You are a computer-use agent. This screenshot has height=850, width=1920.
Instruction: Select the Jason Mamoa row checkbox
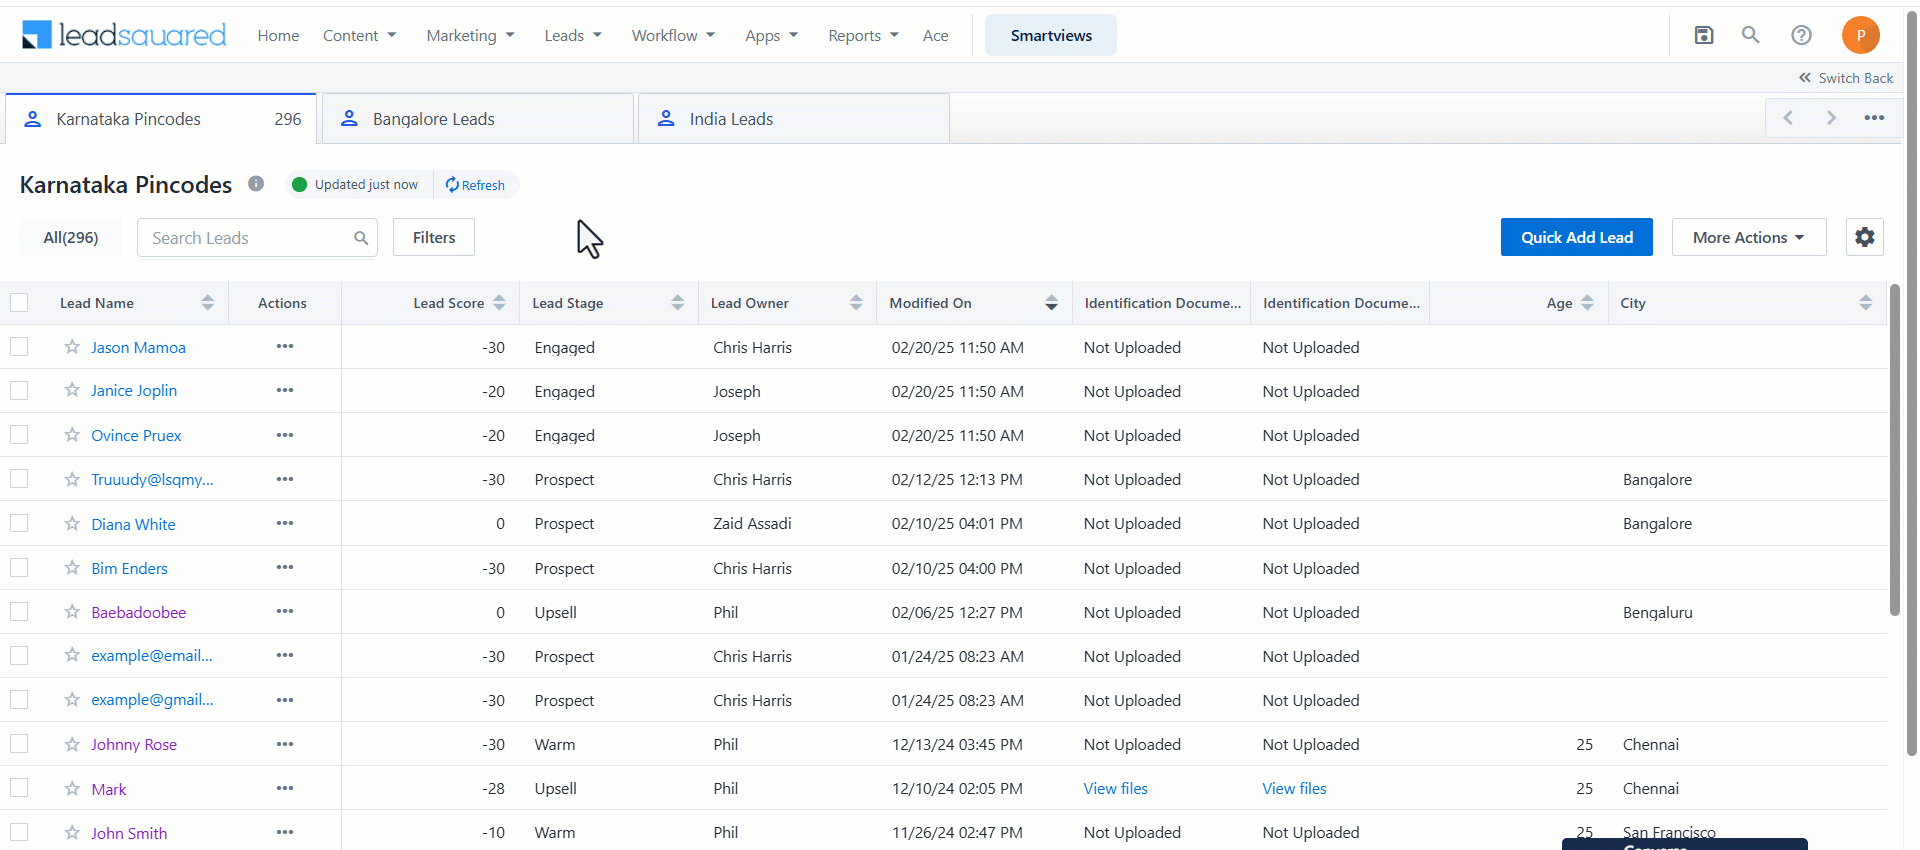pyautogui.click(x=19, y=346)
